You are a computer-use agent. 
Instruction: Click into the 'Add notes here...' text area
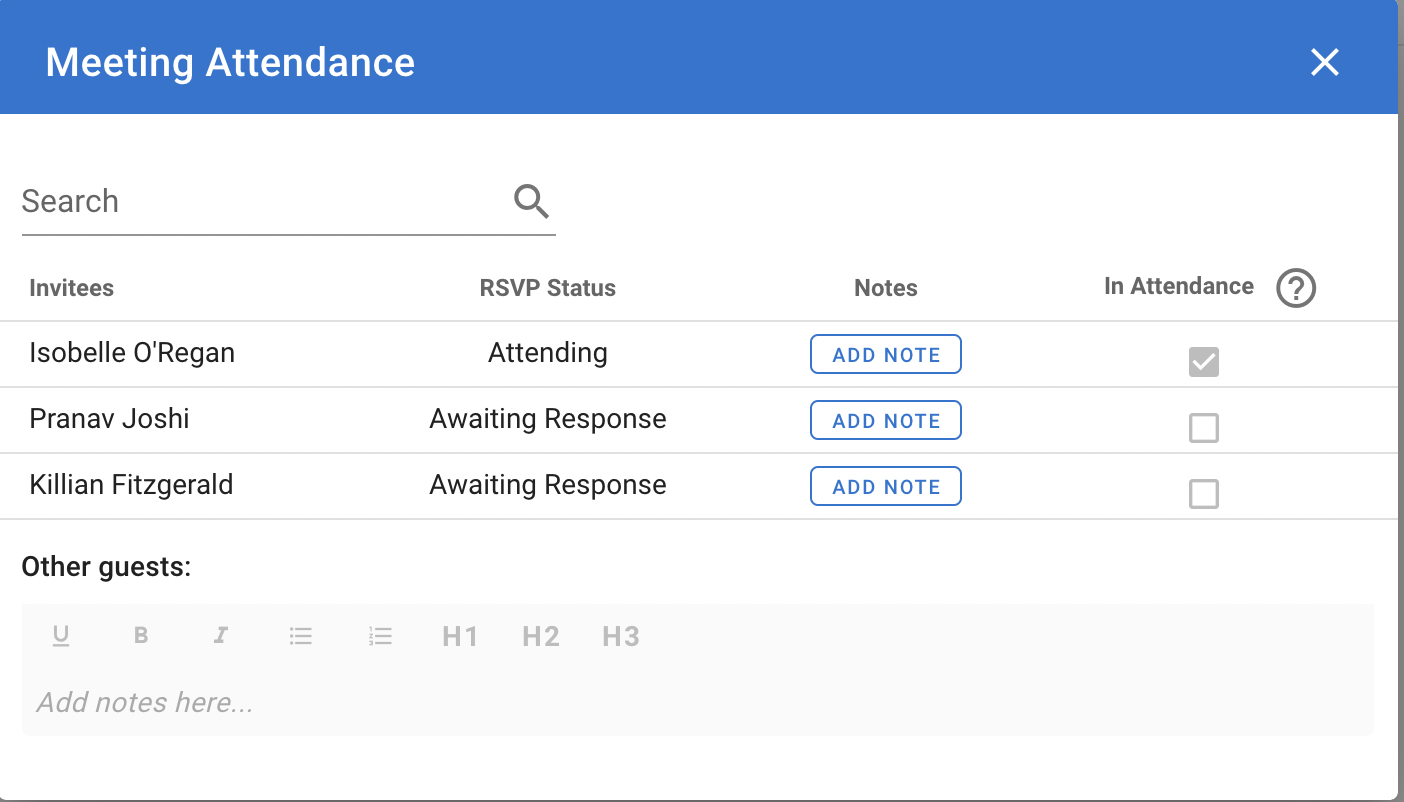(x=698, y=702)
